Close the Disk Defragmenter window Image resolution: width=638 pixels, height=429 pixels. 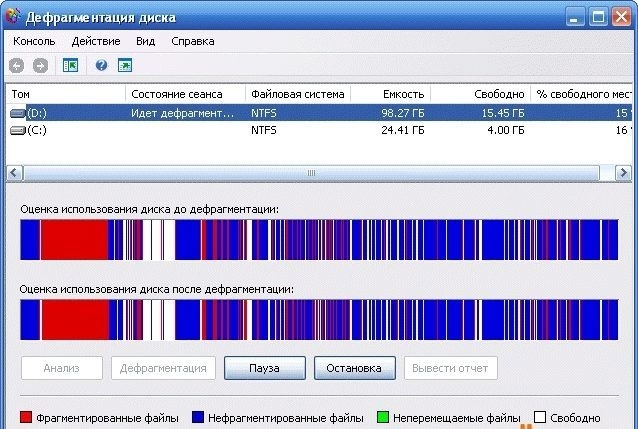pyautogui.click(x=622, y=17)
